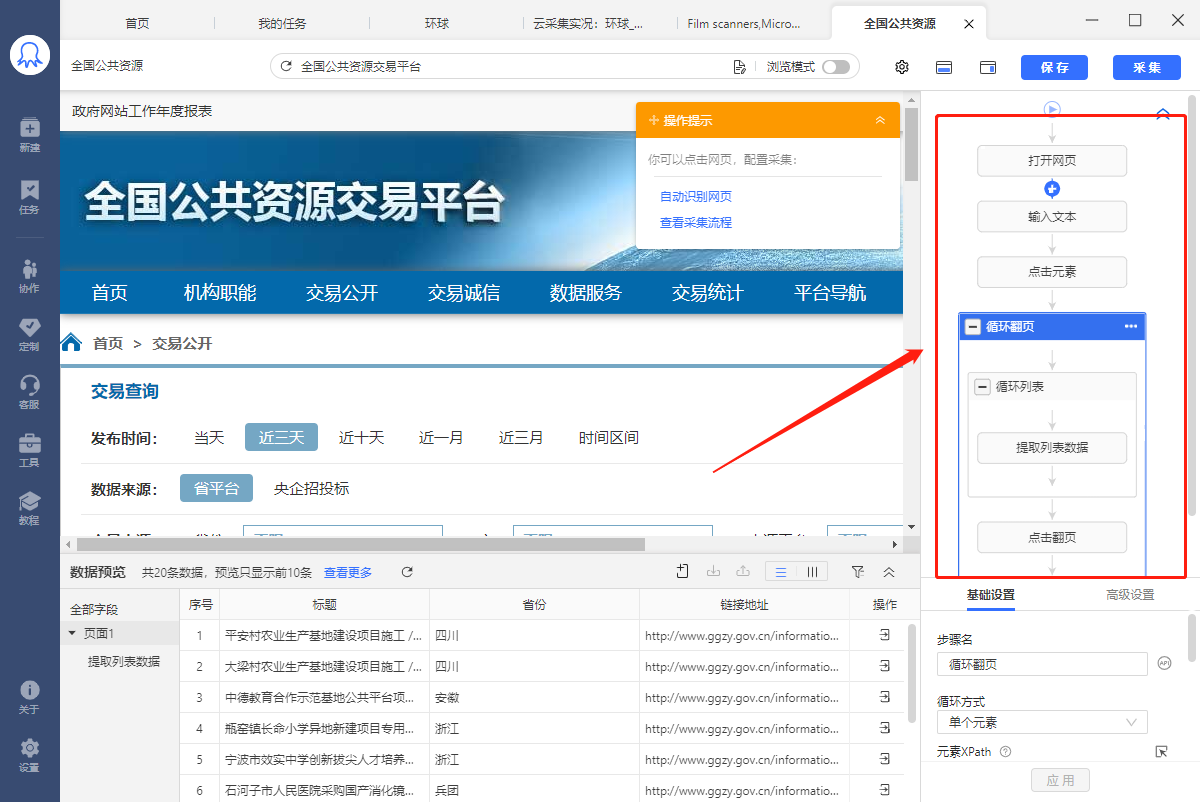The width and height of the screenshot is (1200, 802).
Task: Select the 近一月 time filter
Action: (441, 437)
